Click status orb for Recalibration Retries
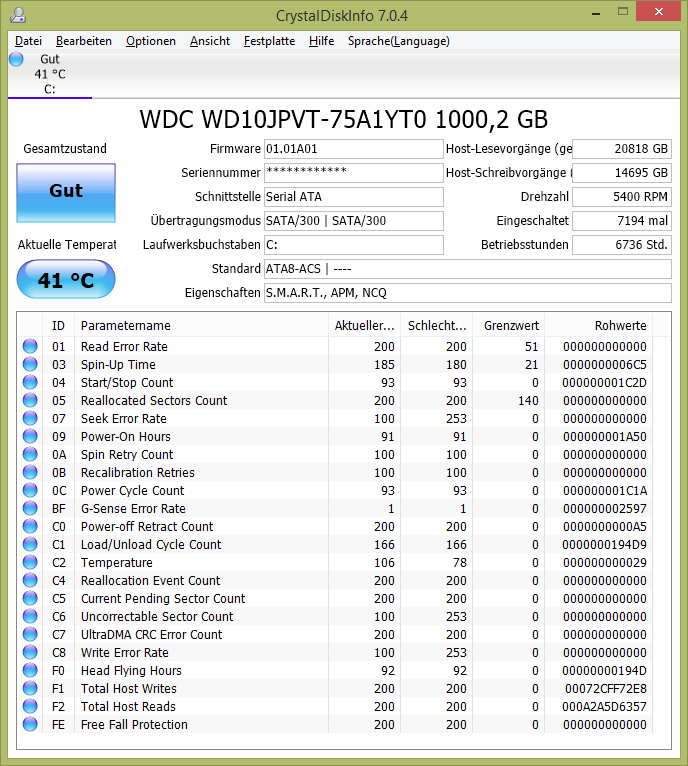The image size is (688, 766). [x=30, y=472]
